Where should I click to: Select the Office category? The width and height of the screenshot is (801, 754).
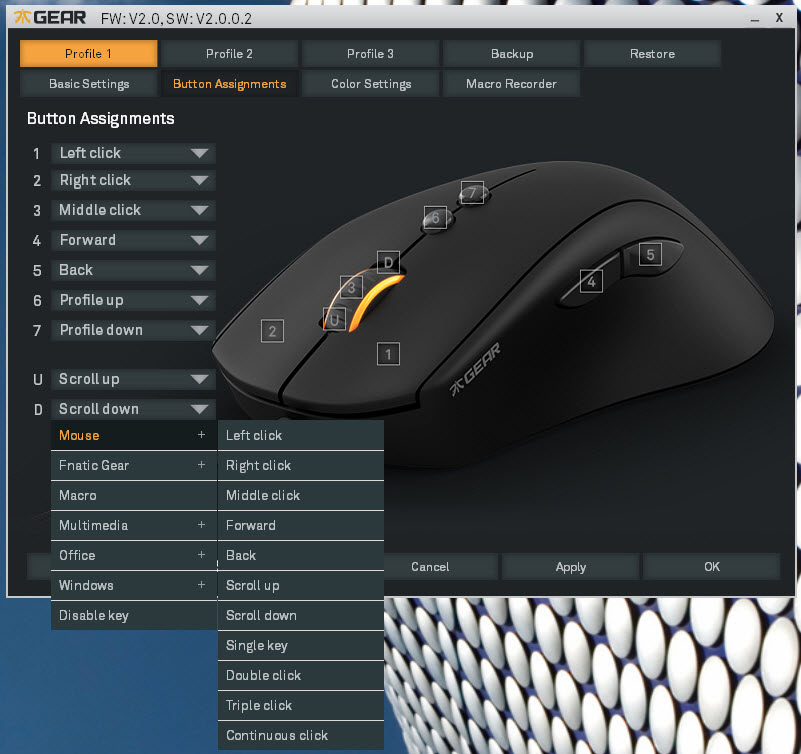pos(134,555)
